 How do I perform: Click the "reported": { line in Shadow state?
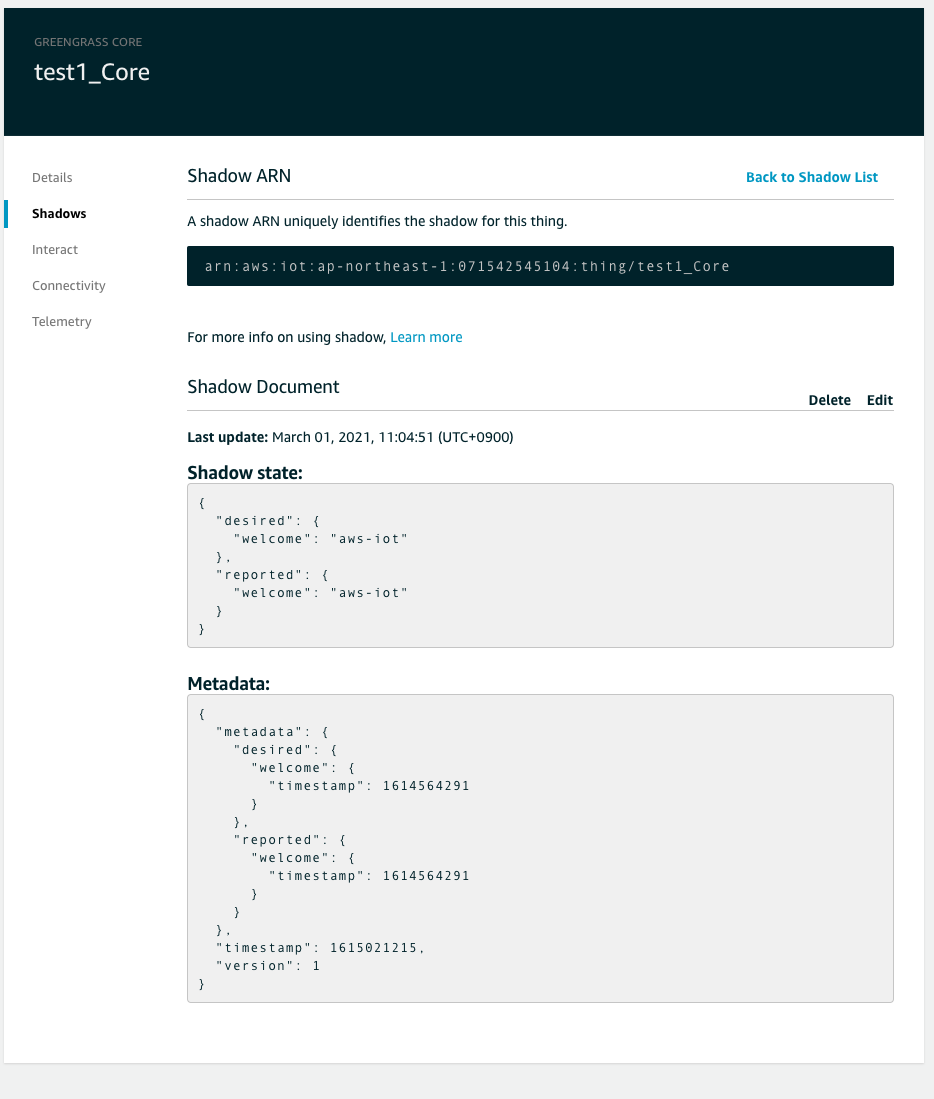272,575
